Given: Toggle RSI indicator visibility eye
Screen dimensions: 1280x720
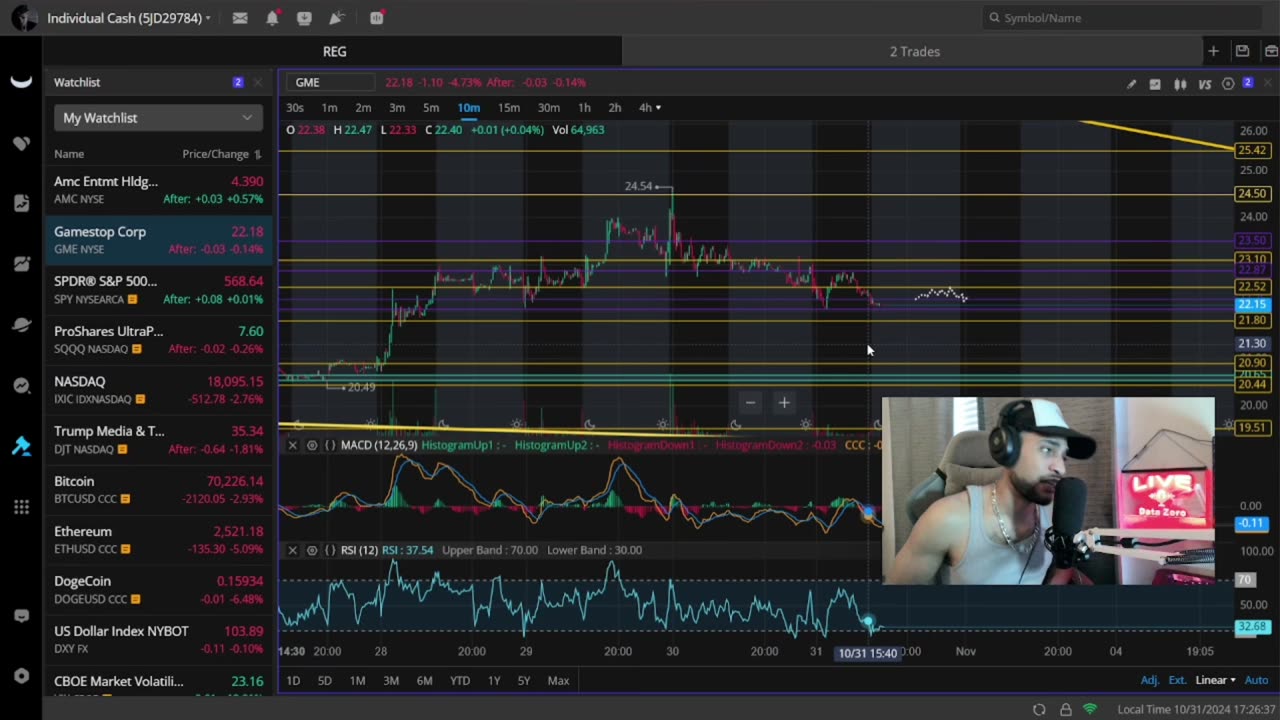Looking at the screenshot, I should (x=312, y=550).
